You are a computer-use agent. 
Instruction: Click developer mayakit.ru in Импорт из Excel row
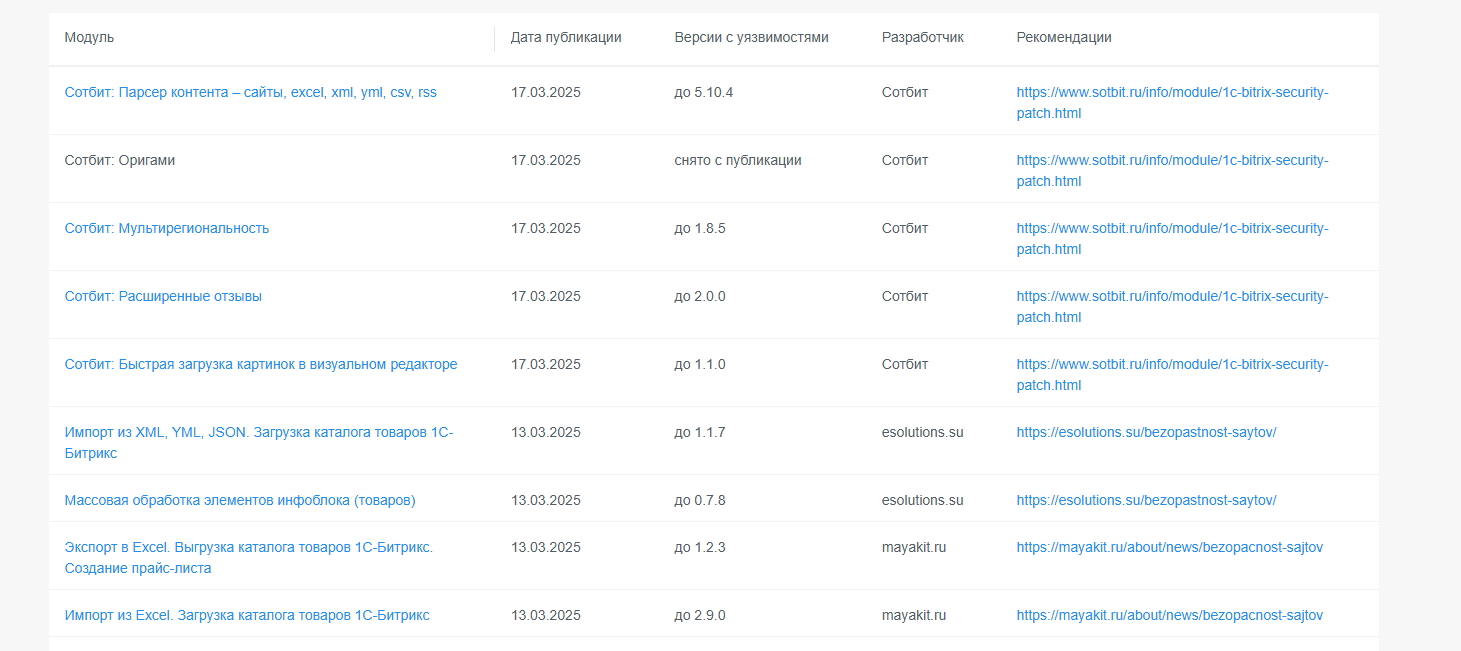[x=914, y=615]
